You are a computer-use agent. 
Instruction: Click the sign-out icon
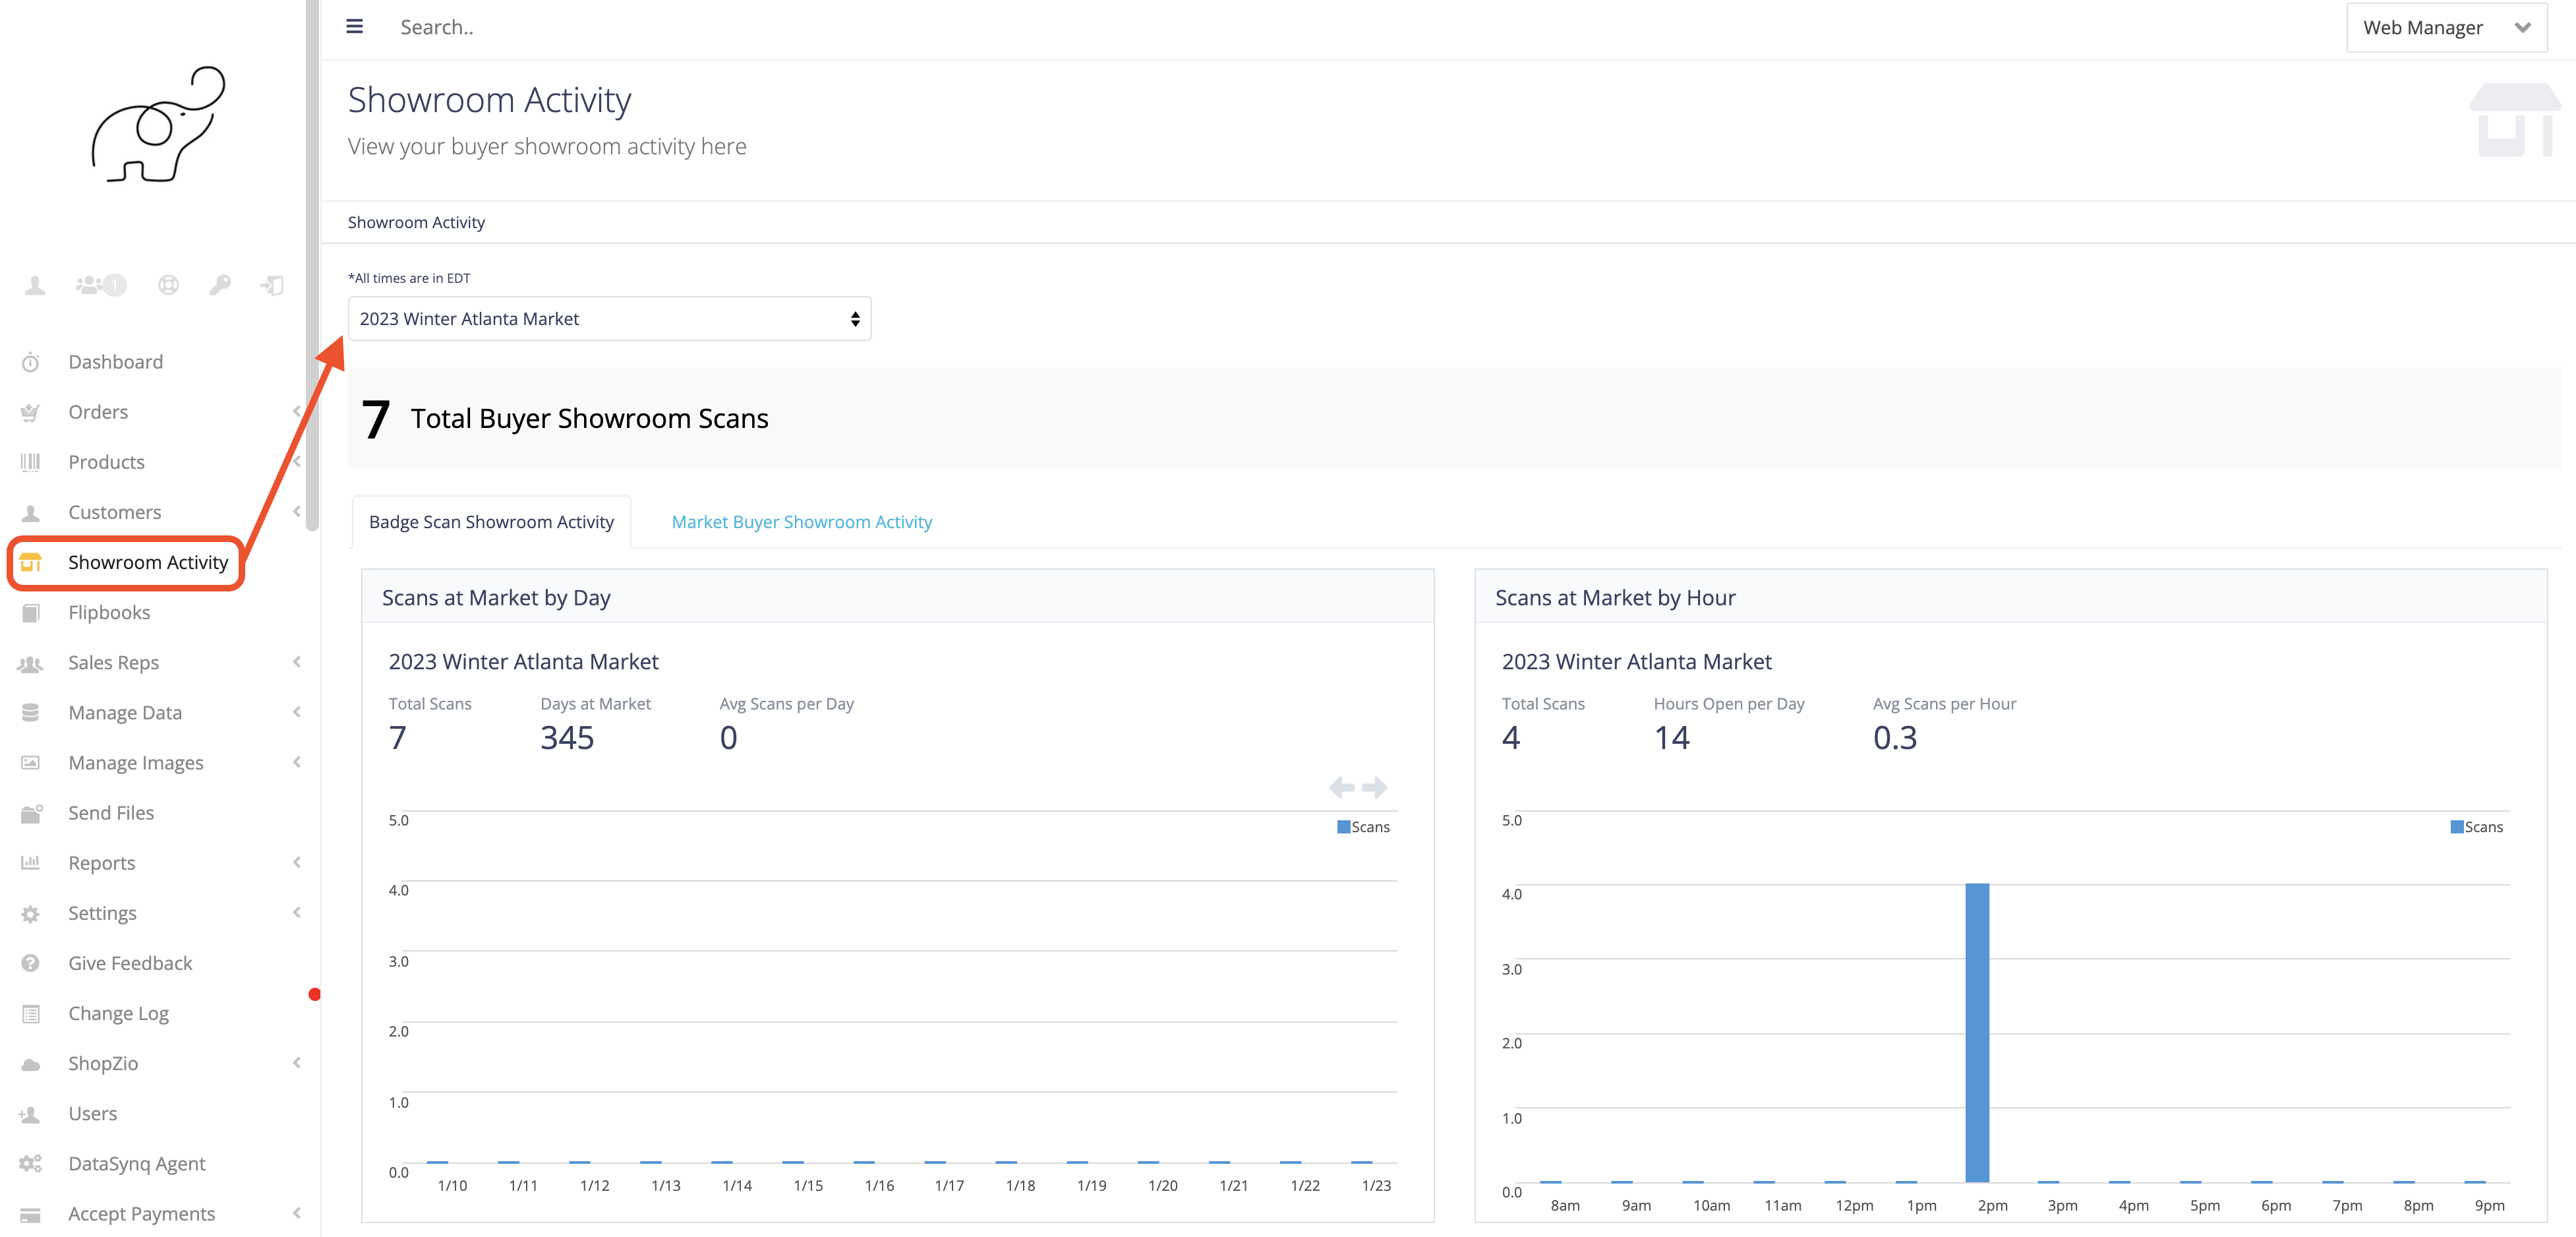pos(272,286)
